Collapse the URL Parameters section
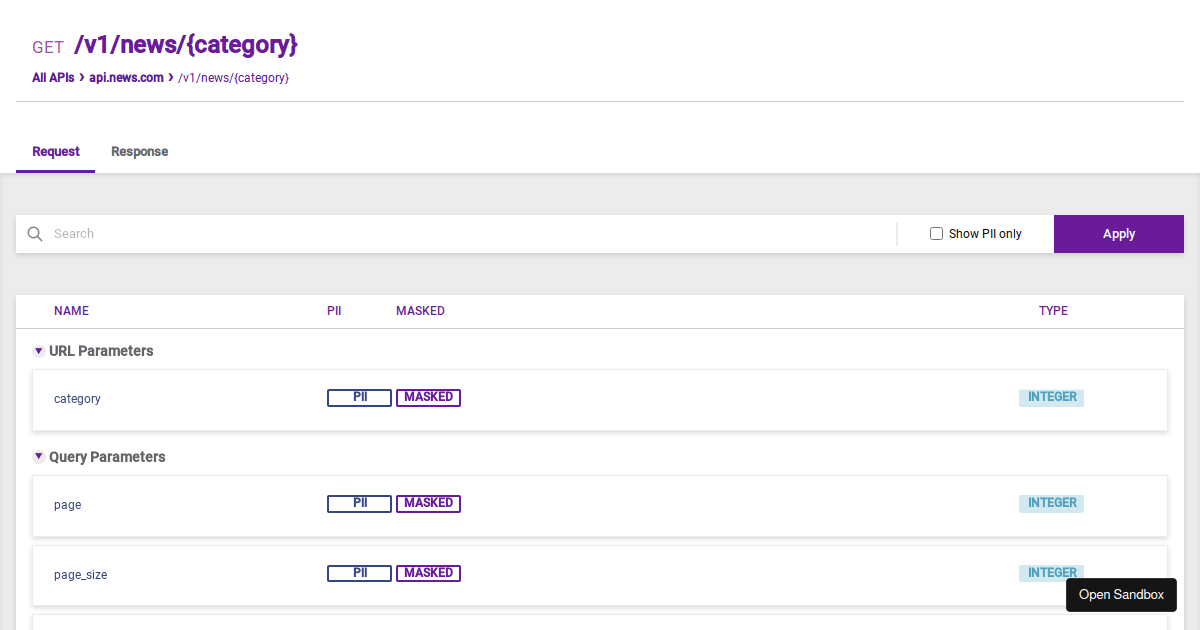 (x=38, y=351)
